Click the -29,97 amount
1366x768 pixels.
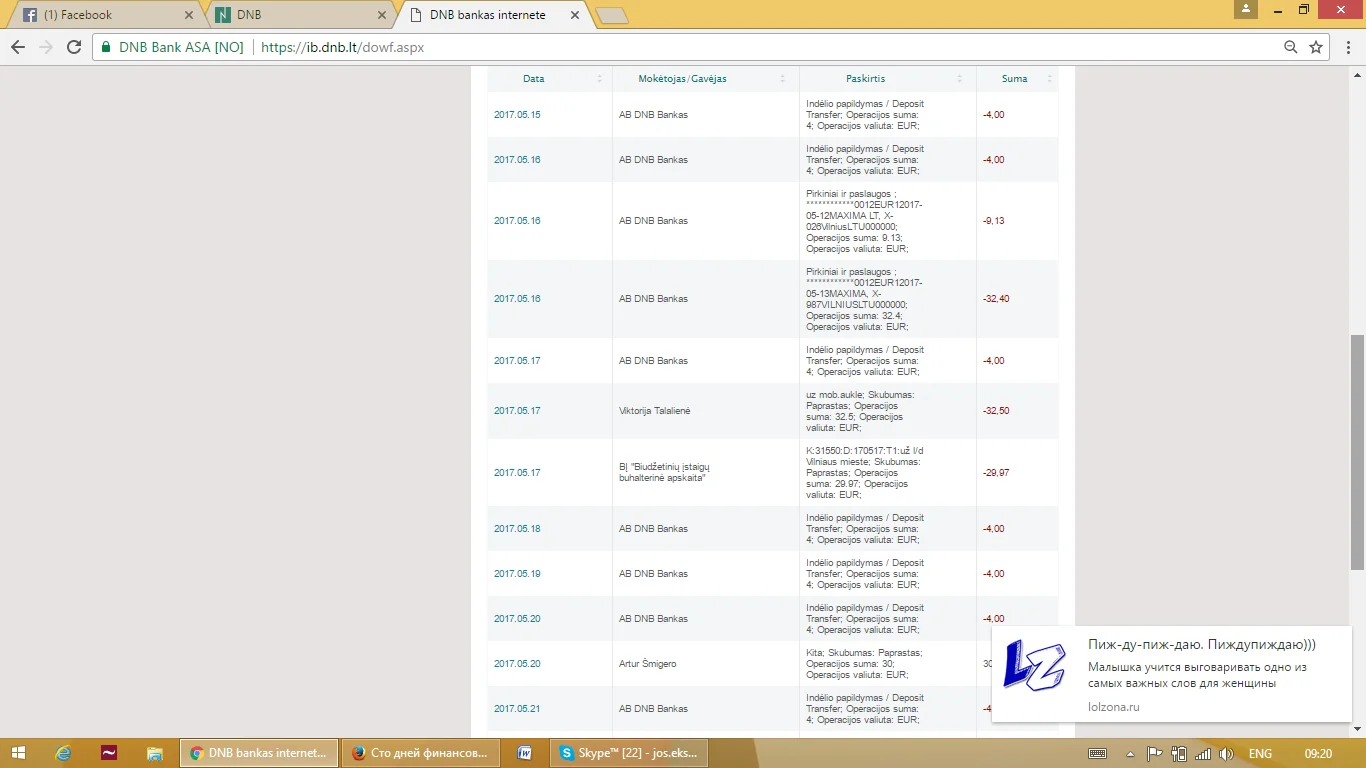[996, 473]
